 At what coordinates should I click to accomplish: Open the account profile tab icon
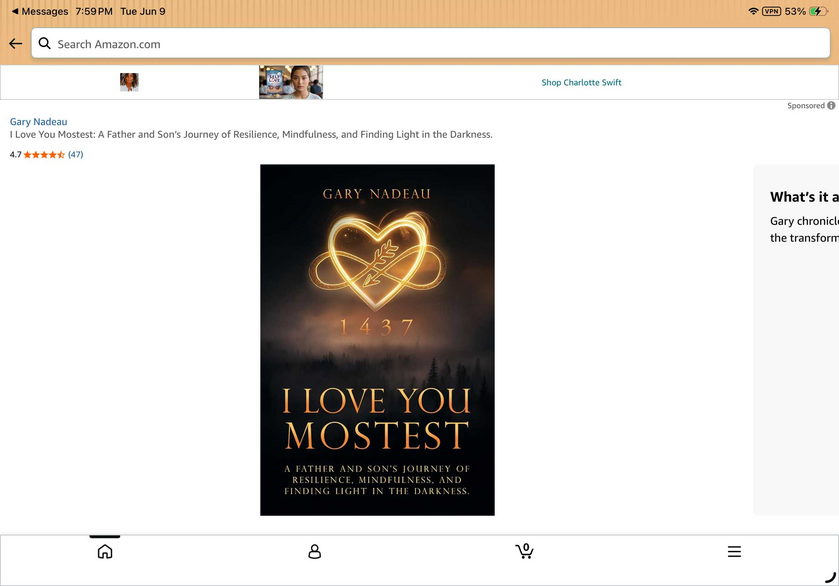315,551
